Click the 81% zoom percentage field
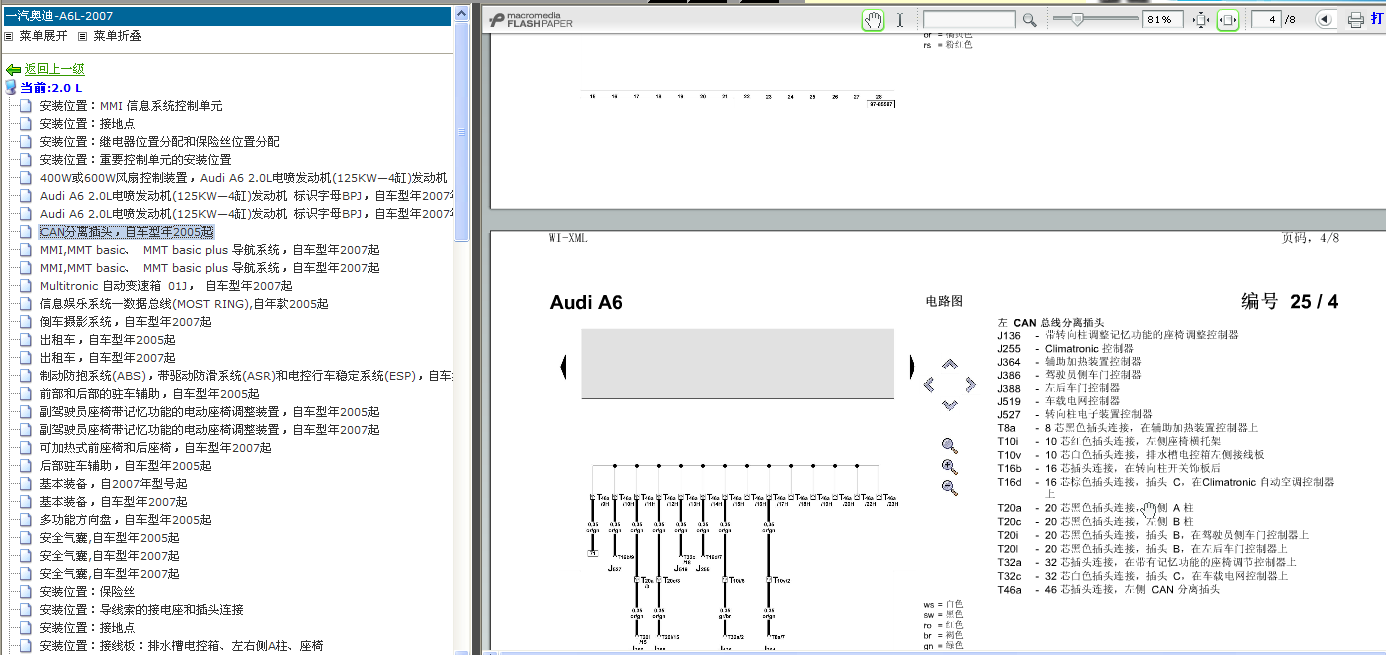The width and height of the screenshot is (1386, 655). pos(1163,20)
